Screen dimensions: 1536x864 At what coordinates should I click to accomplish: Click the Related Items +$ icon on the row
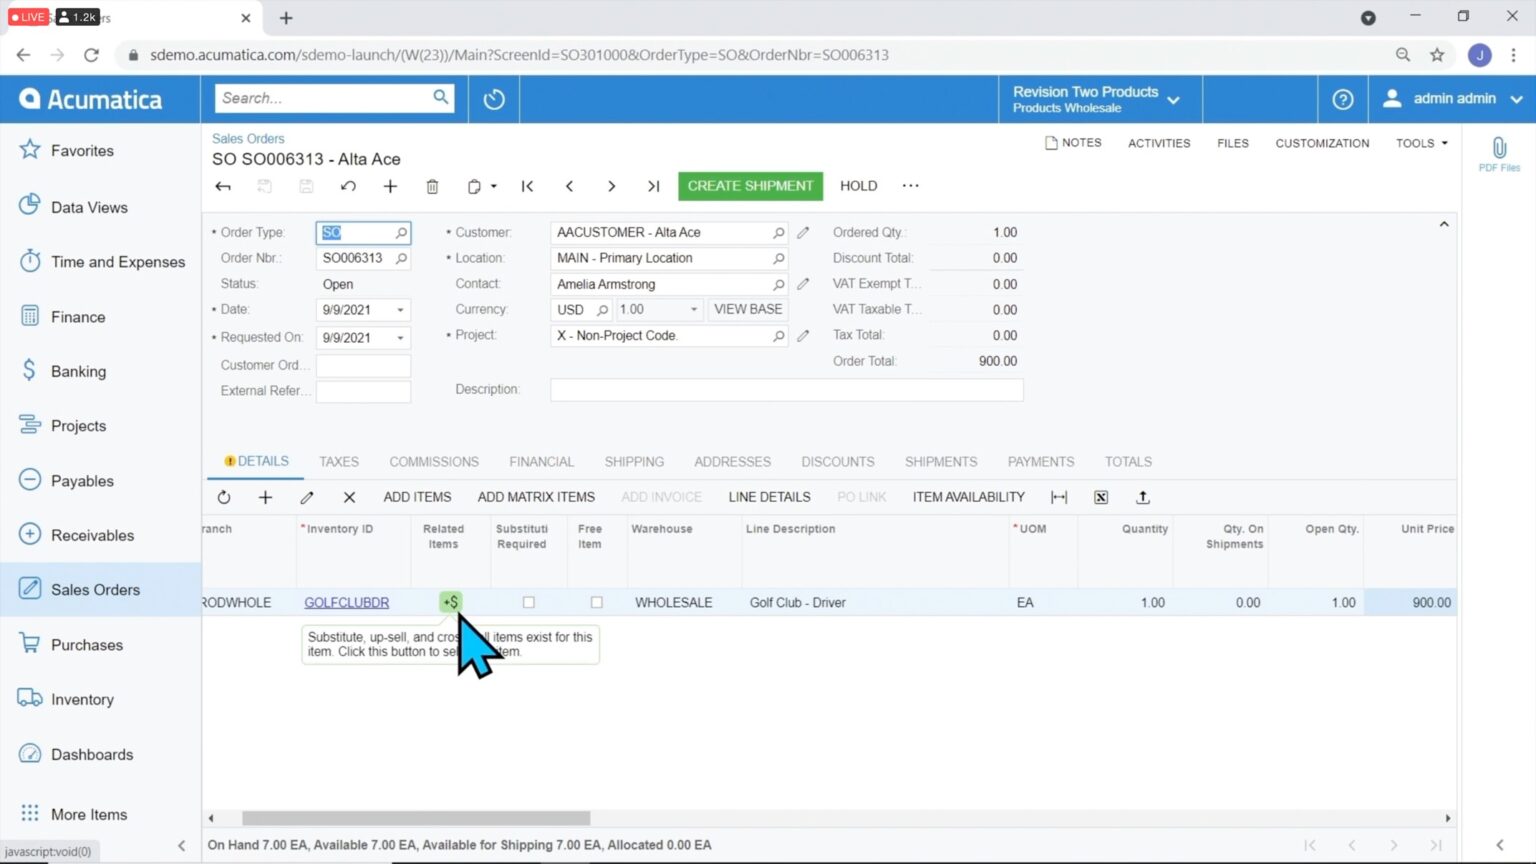tap(450, 602)
